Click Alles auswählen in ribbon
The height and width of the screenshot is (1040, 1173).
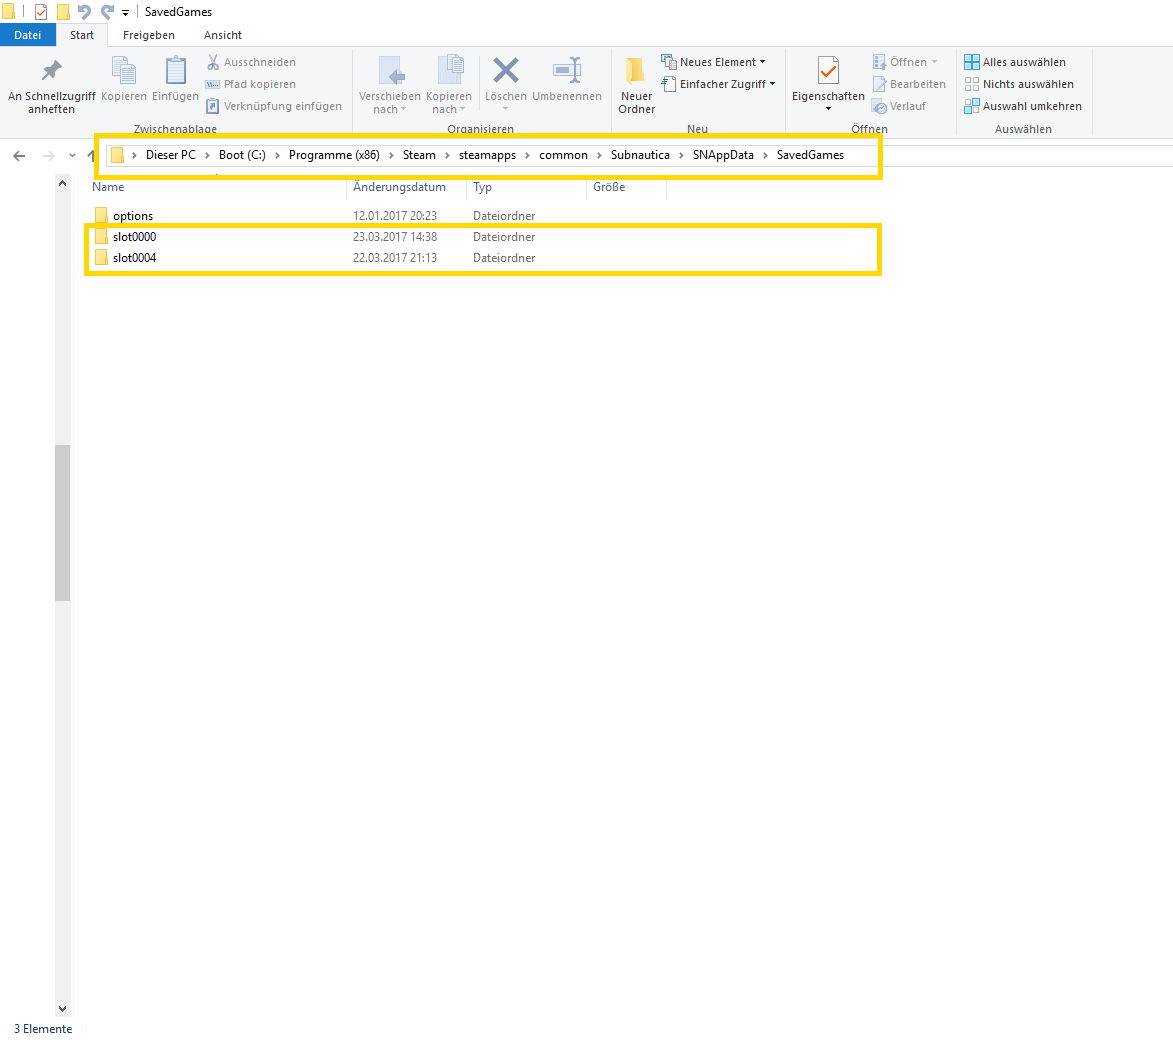[x=1015, y=62]
